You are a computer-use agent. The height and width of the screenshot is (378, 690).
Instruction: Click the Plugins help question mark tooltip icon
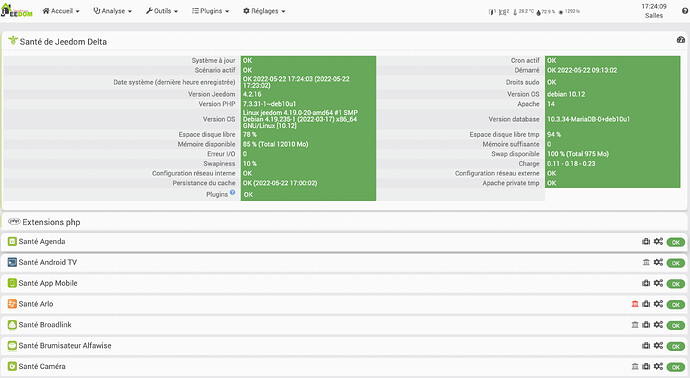click(232, 192)
